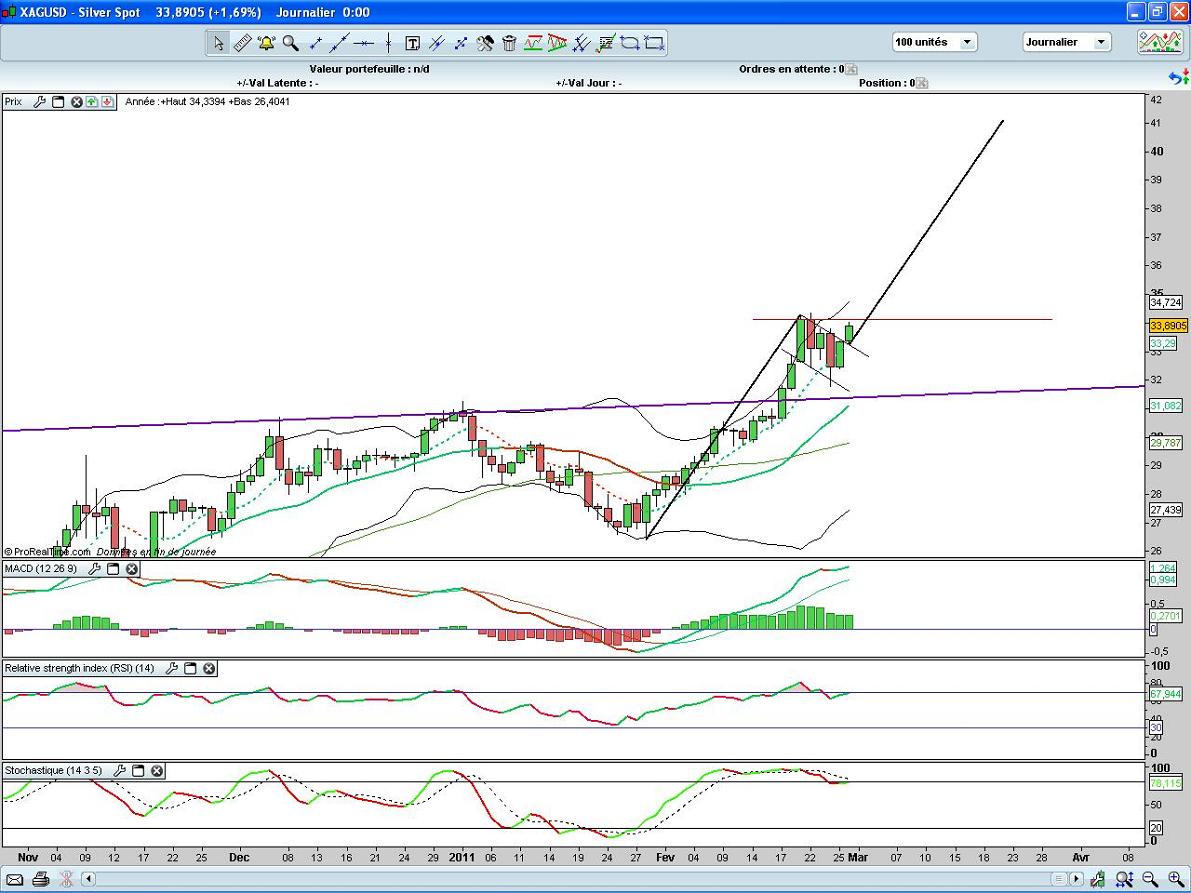Click the Année Haut Bas info text
The image size is (1191, 893).
207,102
